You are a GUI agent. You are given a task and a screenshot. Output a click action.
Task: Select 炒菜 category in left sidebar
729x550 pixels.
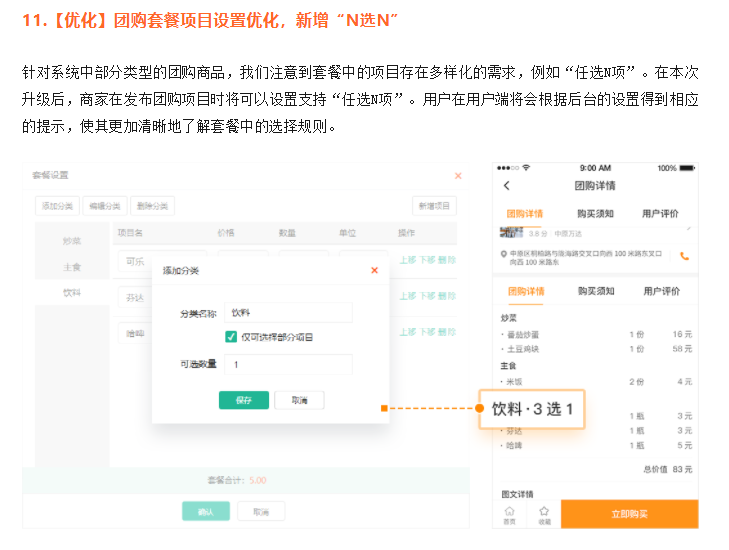[72, 241]
